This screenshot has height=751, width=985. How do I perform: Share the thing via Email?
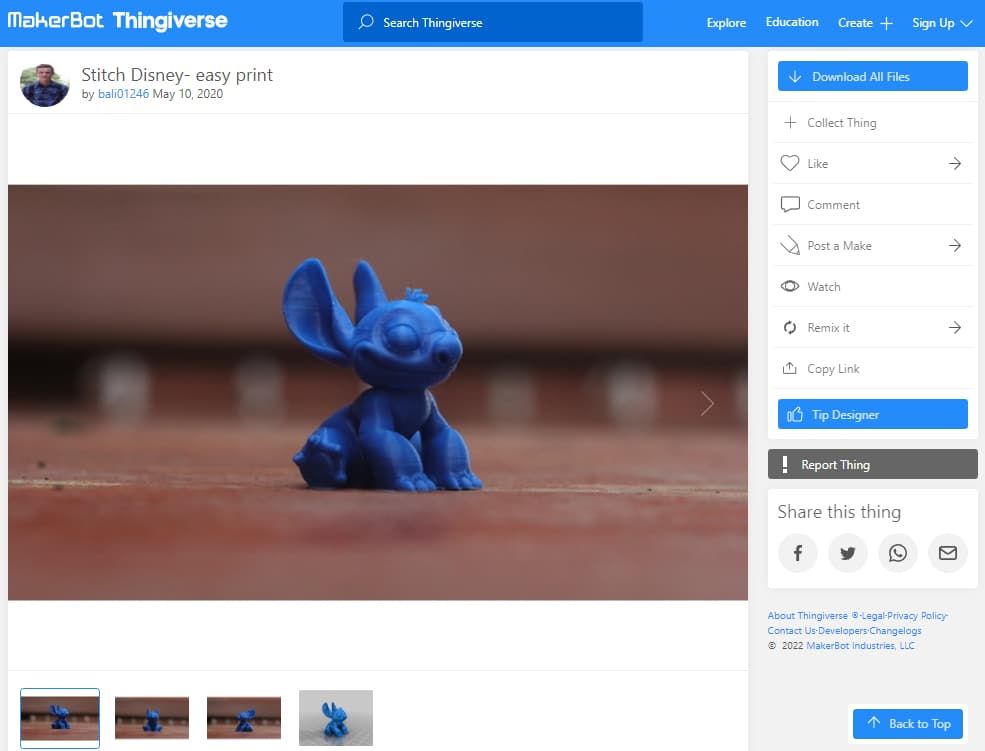947,553
